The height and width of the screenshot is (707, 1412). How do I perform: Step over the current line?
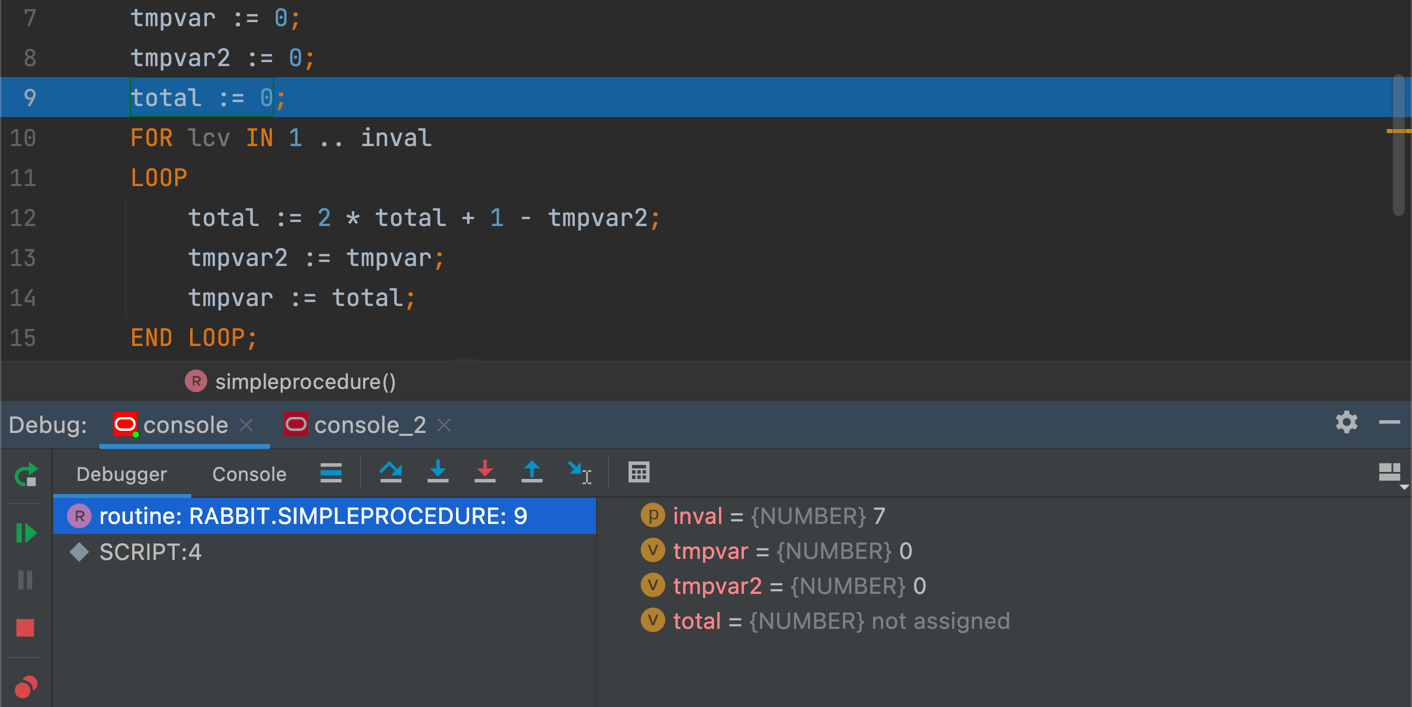(390, 472)
